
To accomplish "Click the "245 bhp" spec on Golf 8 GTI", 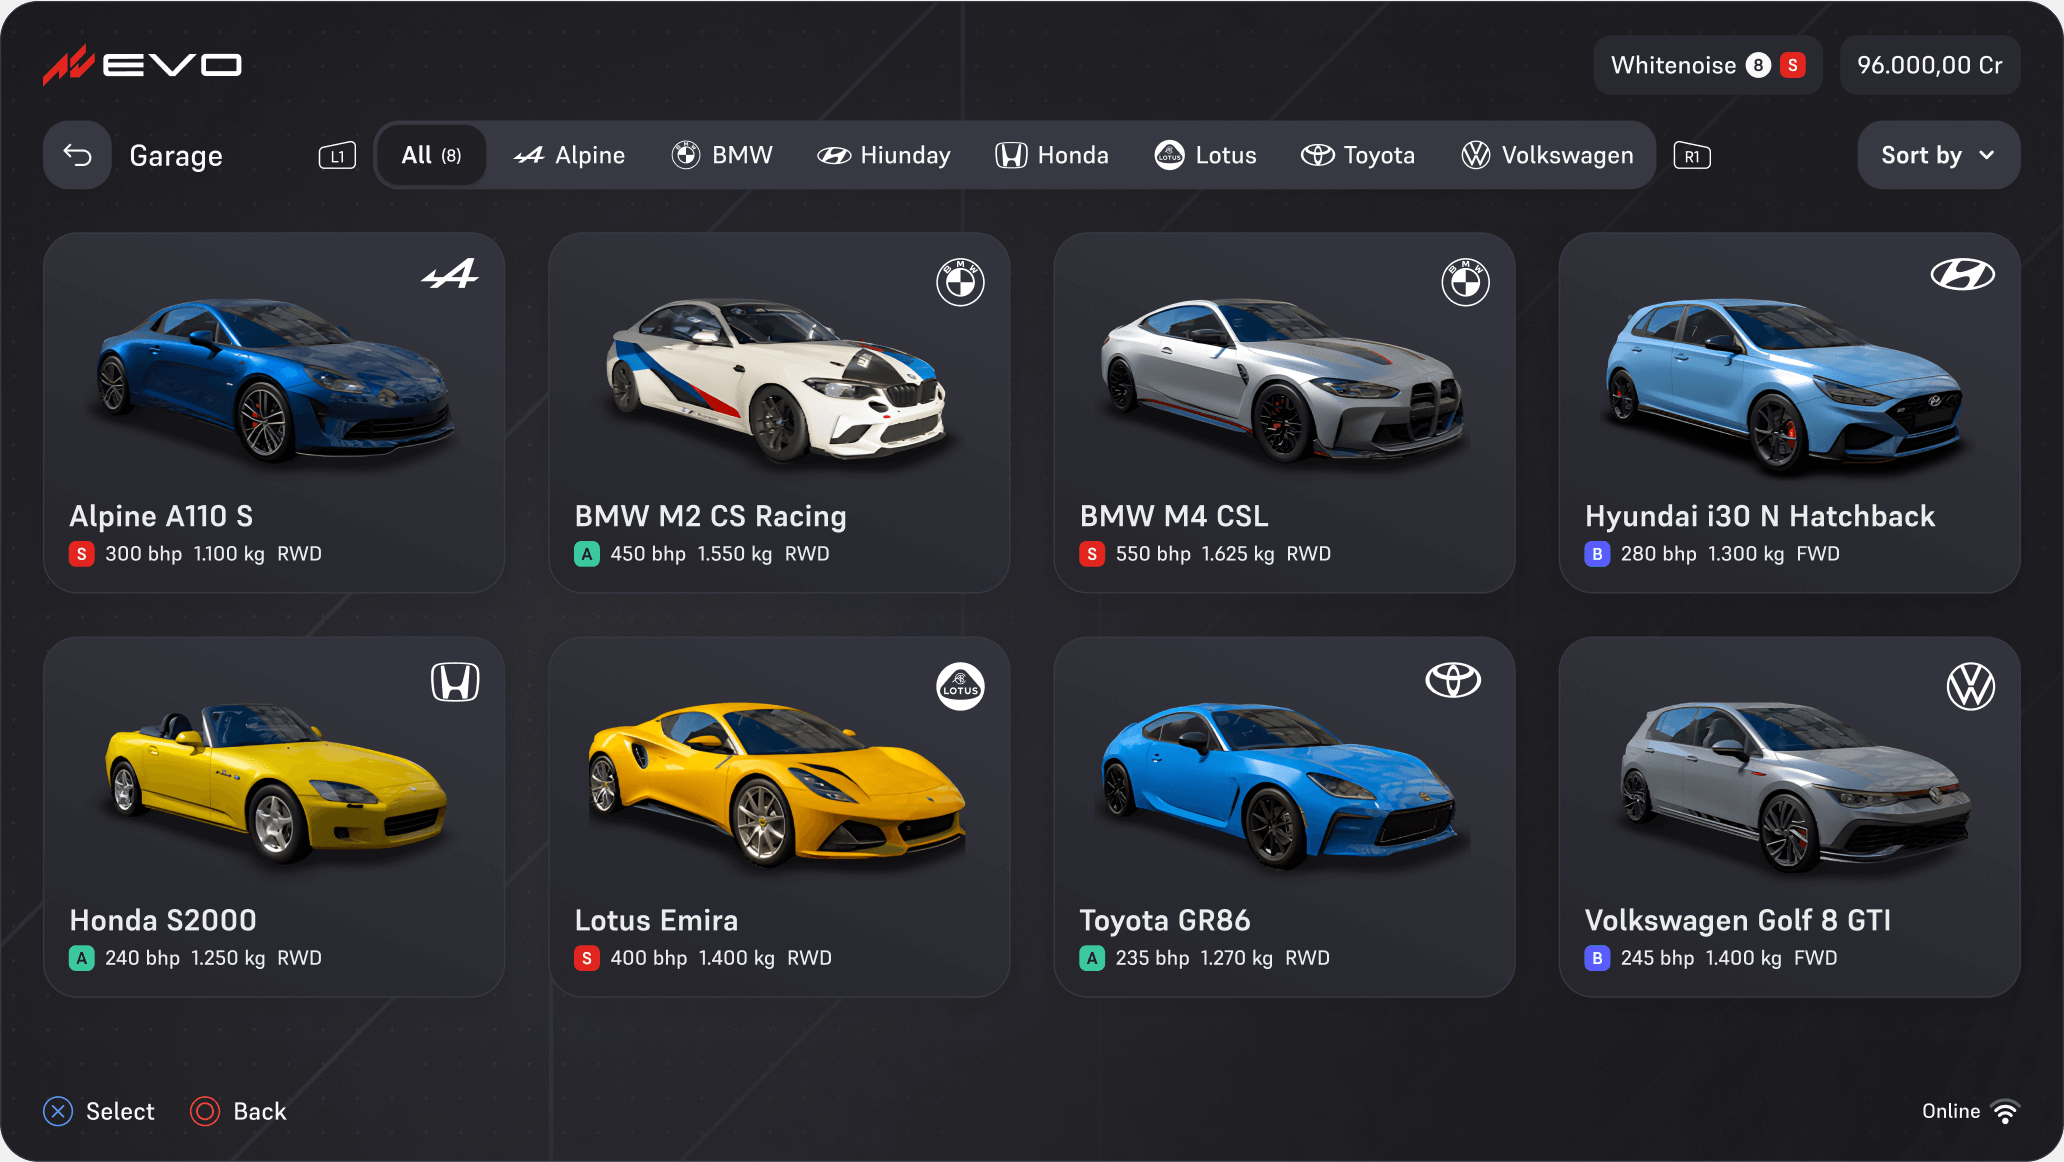I will (1657, 958).
